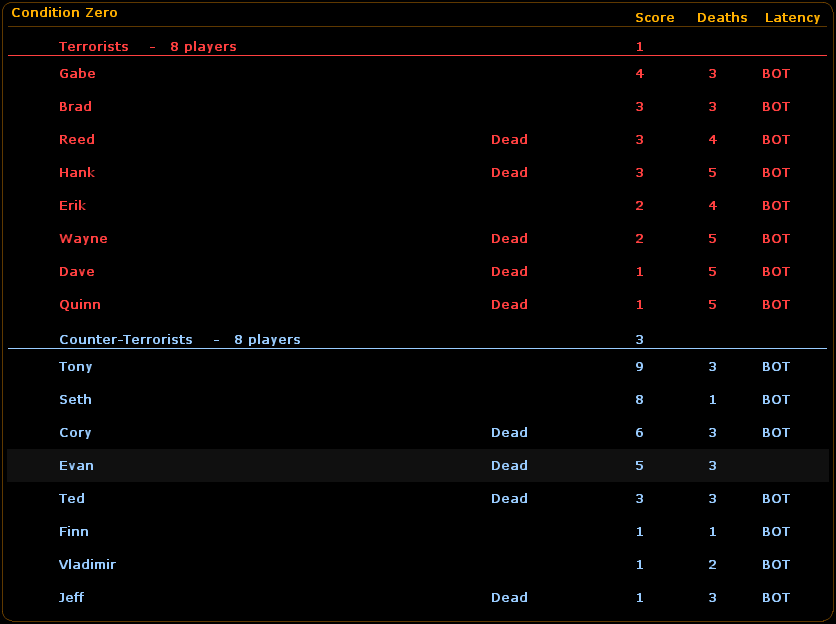Viewport: 836px width, 624px height.
Task: Click Jeff's BOT latency label
Action: tap(775, 597)
